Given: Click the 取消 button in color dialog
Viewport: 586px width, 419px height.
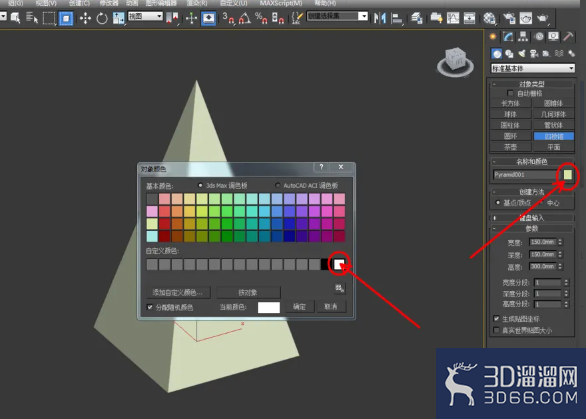Looking at the screenshot, I should coord(331,307).
